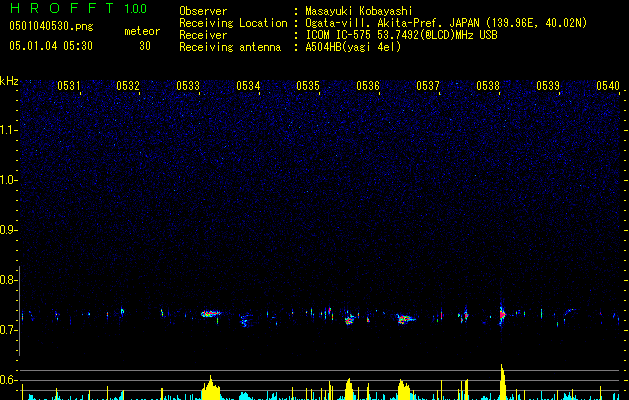Click the 0536 time marker
Screen dimensions: 629x400
pyautogui.click(x=368, y=86)
